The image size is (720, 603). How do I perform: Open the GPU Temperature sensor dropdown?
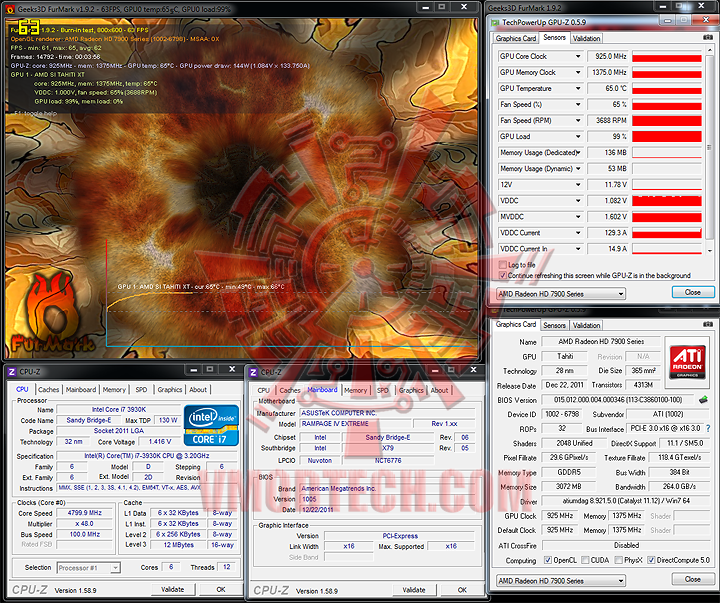point(578,88)
